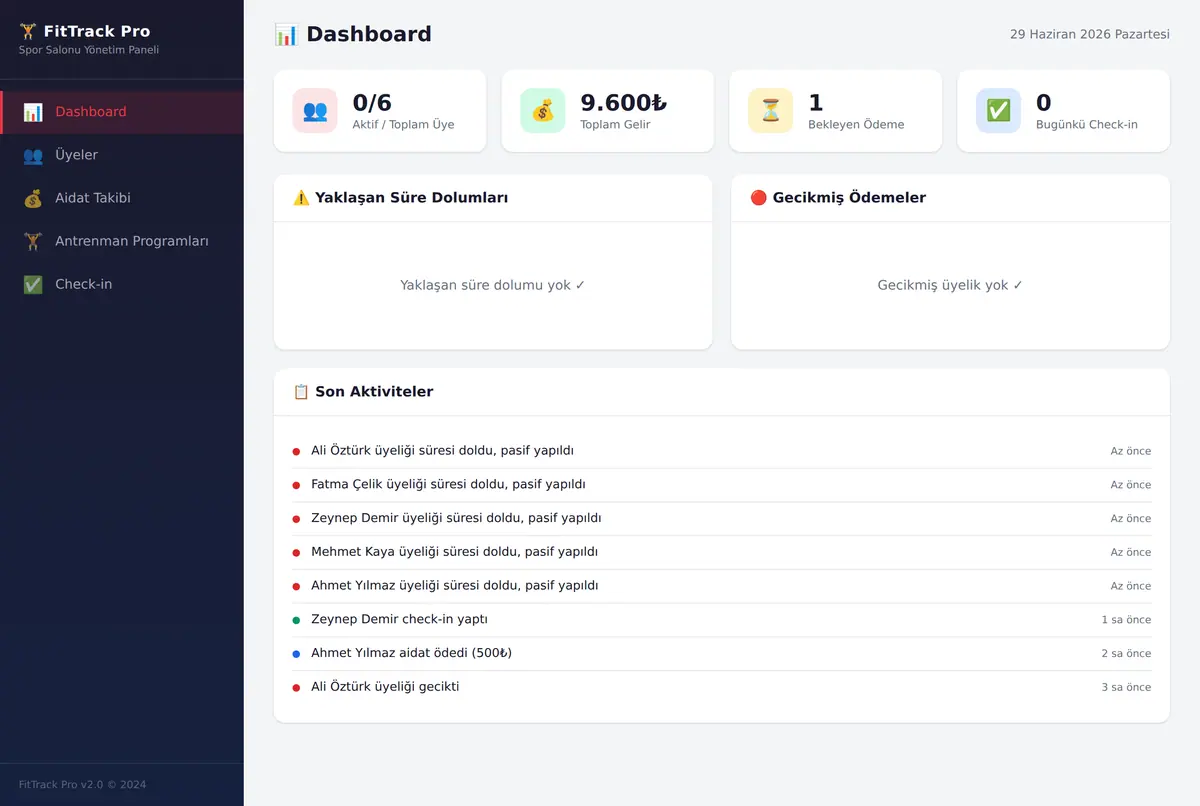
Task: Select 'Fatma Çelik üyeliği süresi doldu' activity
Action: (x=721, y=485)
